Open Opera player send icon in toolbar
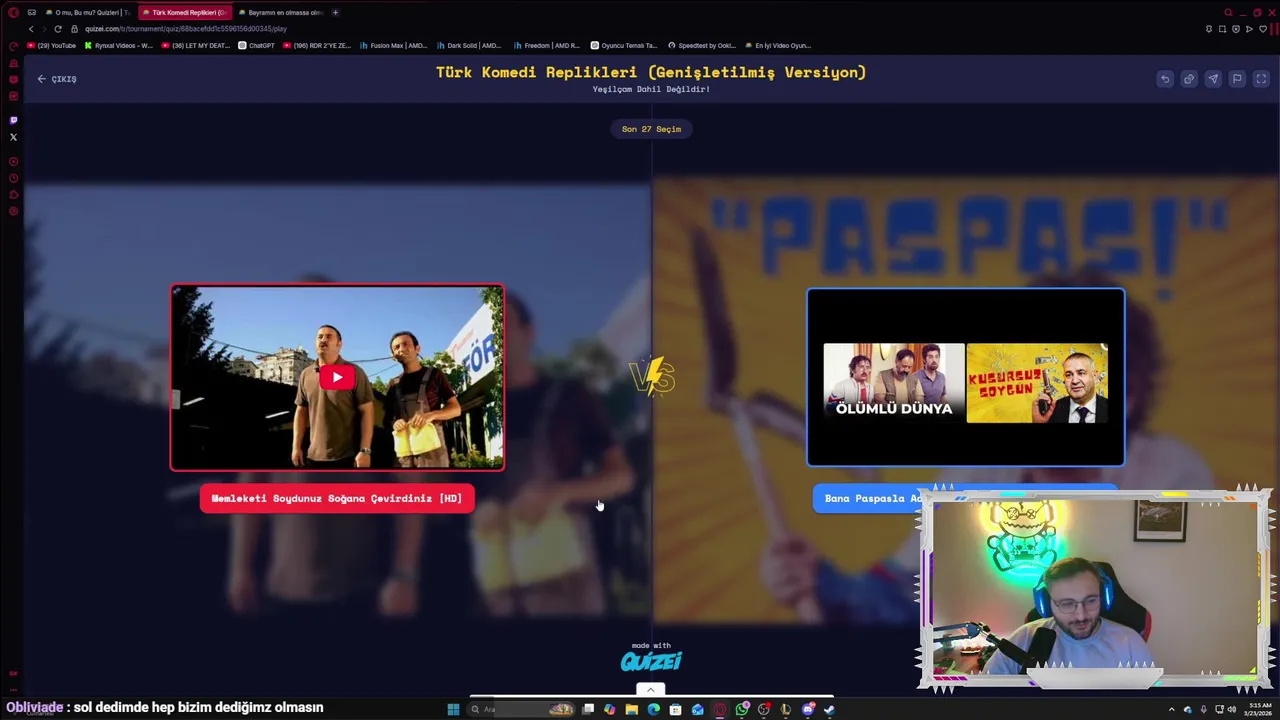The width and height of the screenshot is (1280, 720). (x=1249, y=29)
